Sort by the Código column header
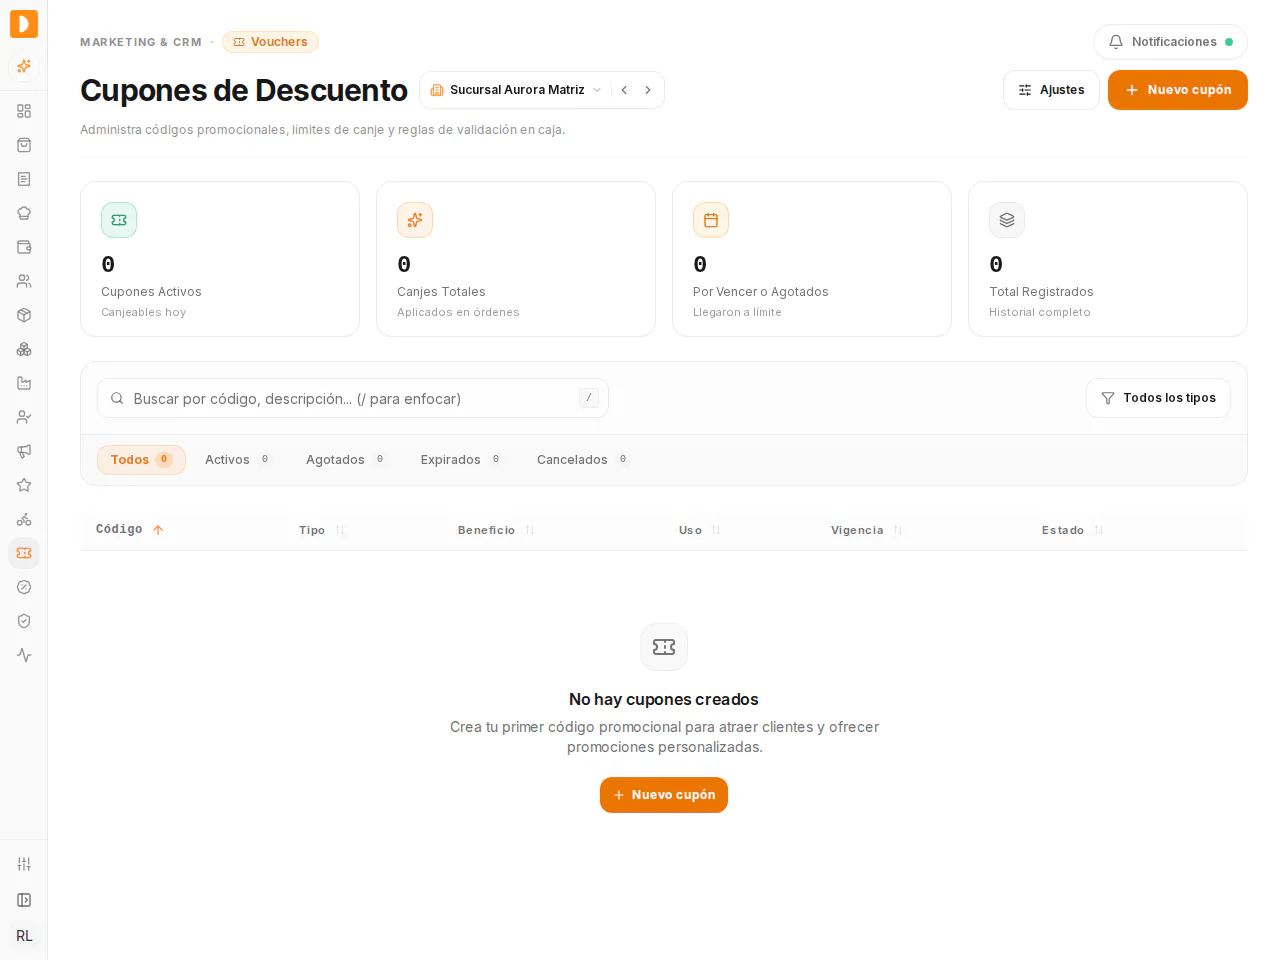The image size is (1280, 960). pos(130,530)
